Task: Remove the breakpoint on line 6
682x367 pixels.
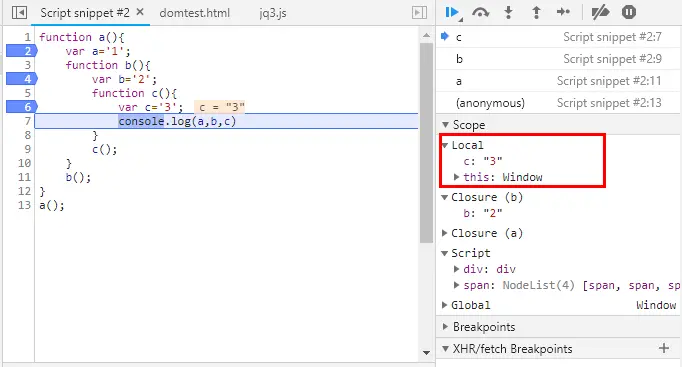Action: (x=22, y=107)
